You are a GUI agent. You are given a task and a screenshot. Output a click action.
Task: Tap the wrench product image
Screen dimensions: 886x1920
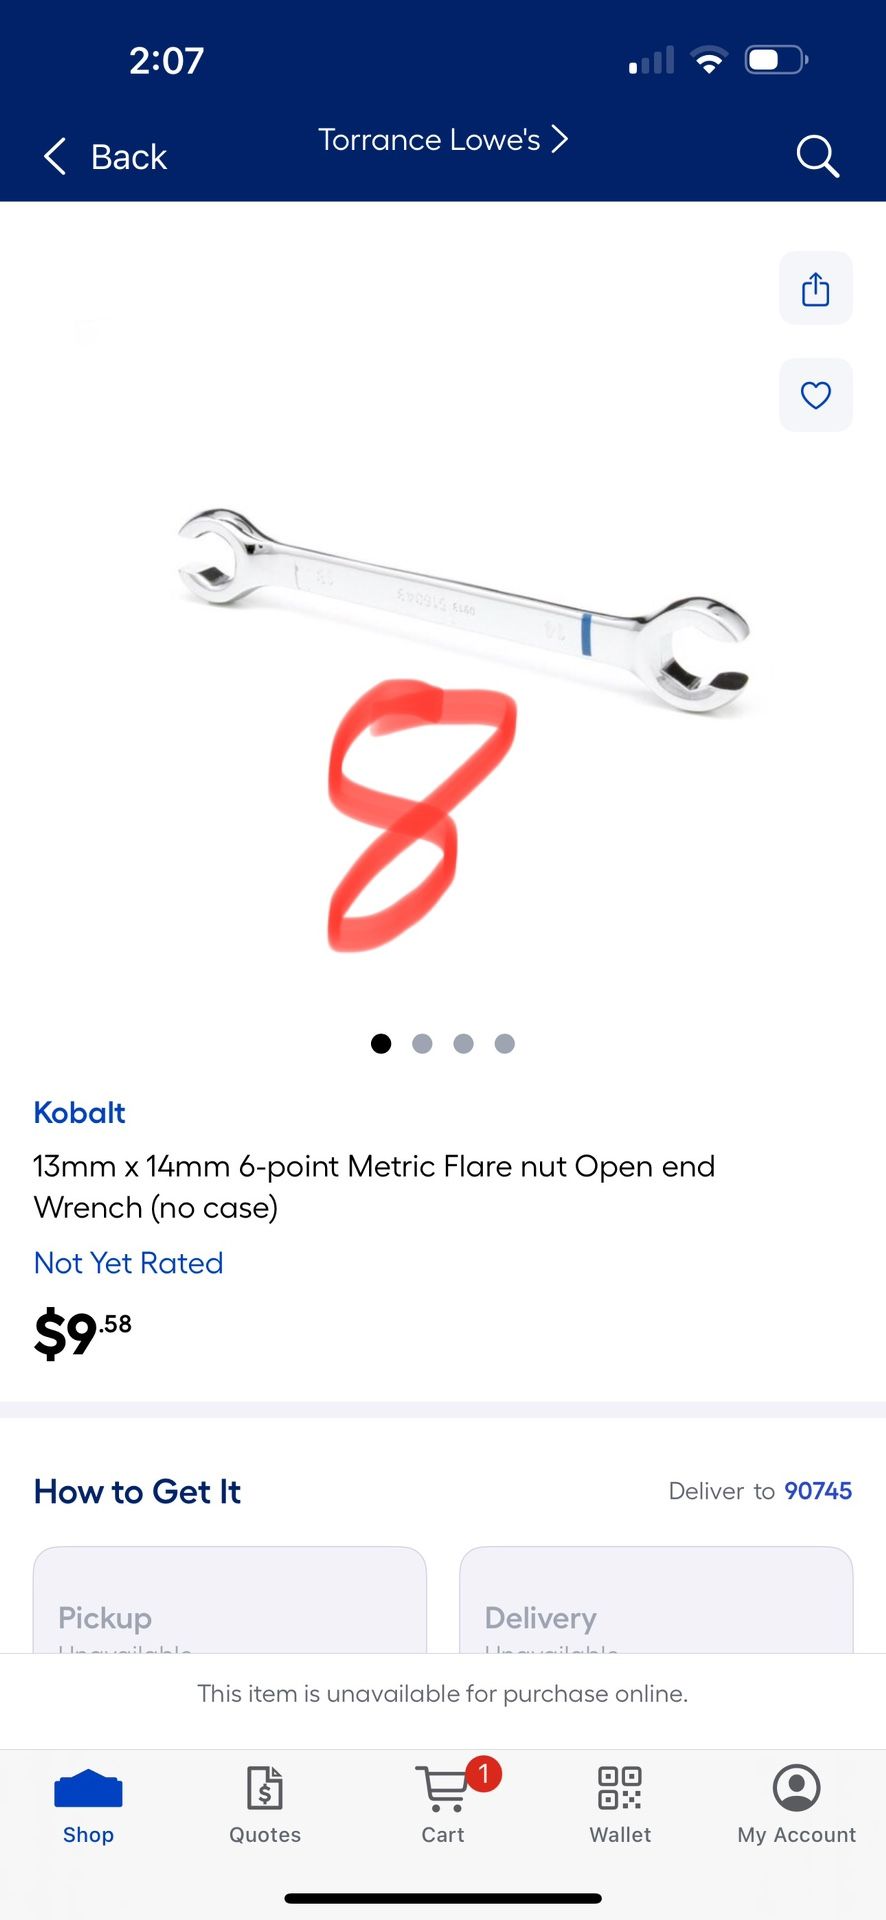[x=463, y=610]
